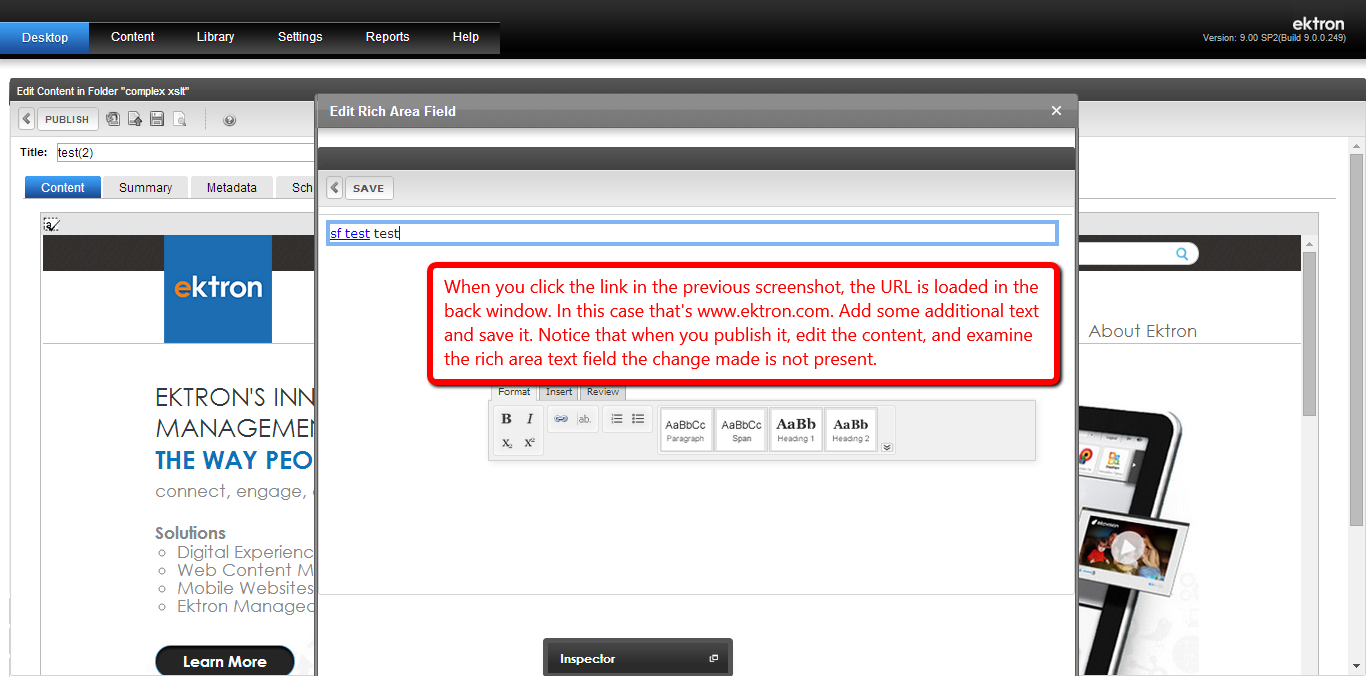Go back using the arrow beside PUBLISH
Screen dimensions: 1366x677
click(27, 119)
